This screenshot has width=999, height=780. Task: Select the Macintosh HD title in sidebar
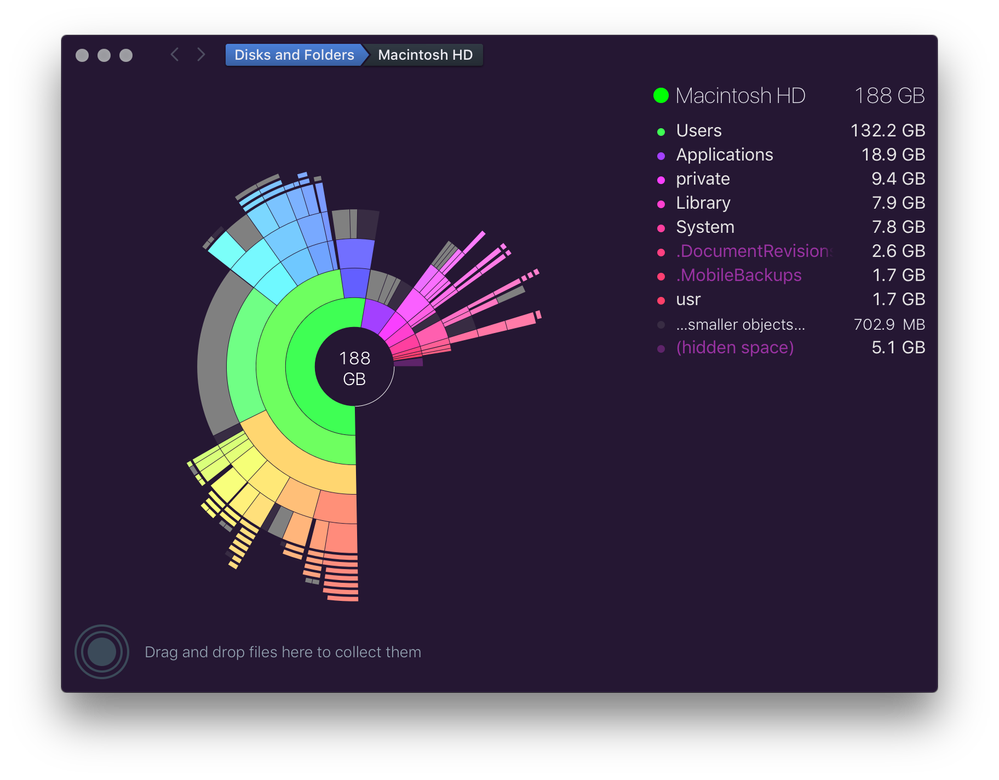740,96
